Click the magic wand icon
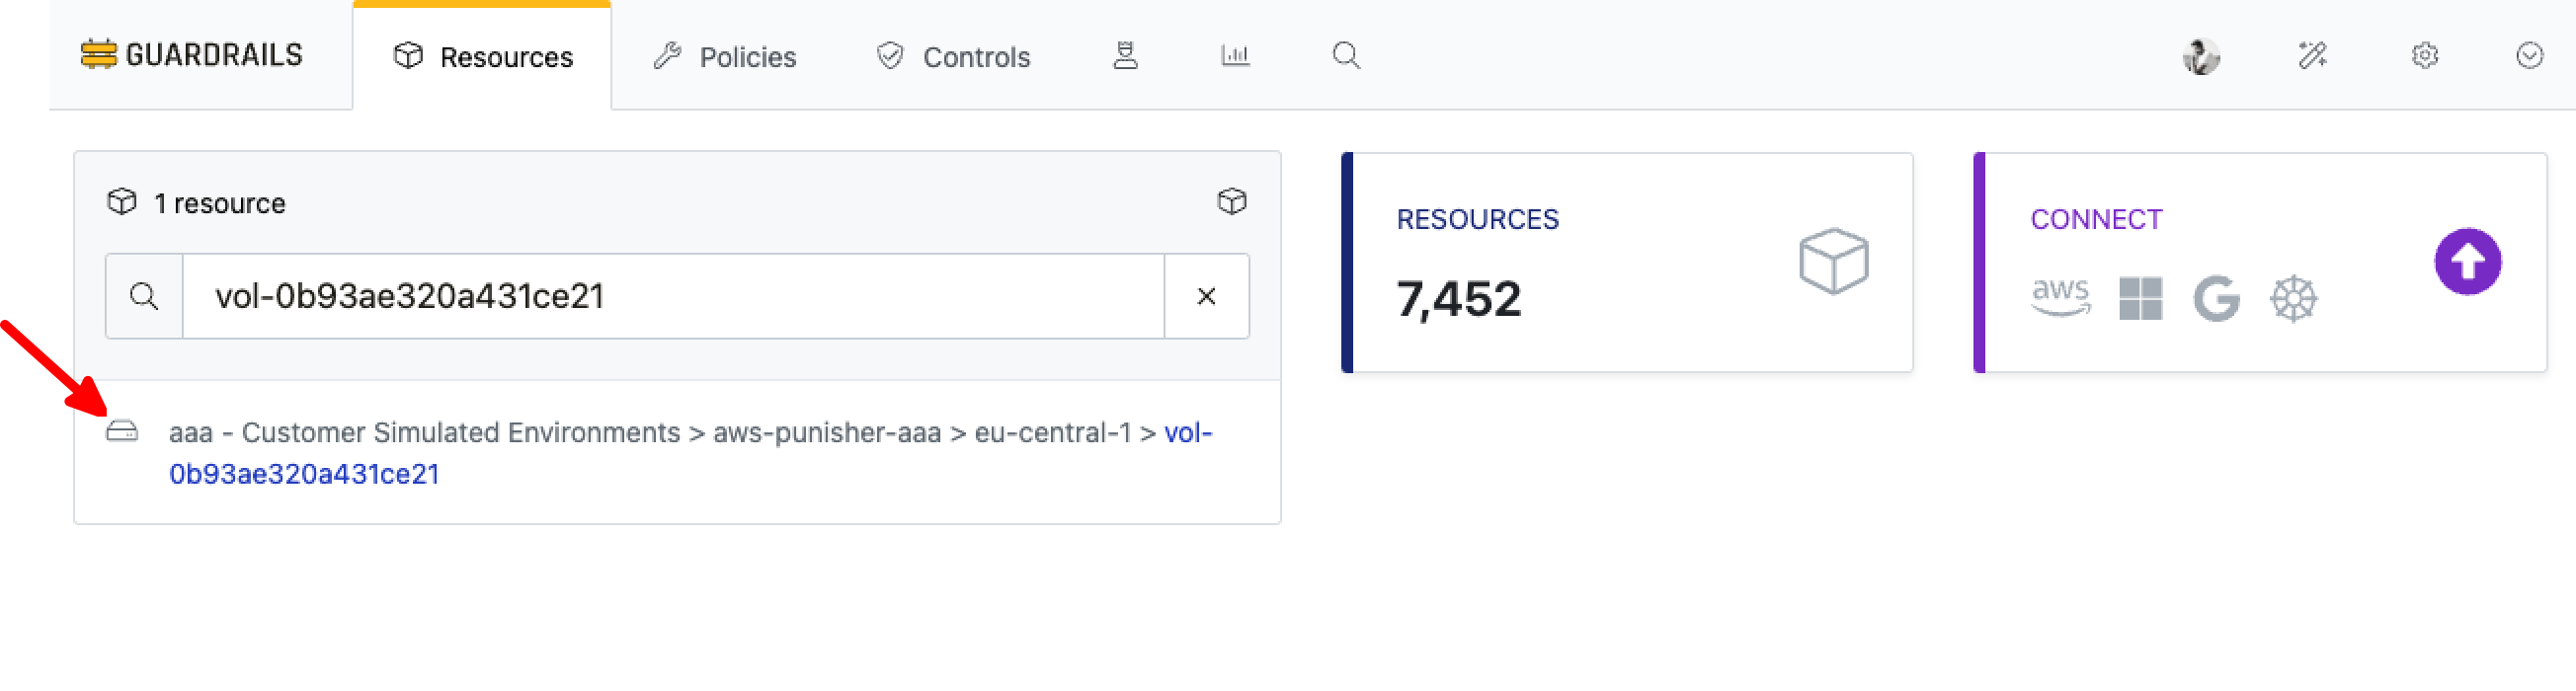Viewport: 2576px width, 691px height. 2312,56
